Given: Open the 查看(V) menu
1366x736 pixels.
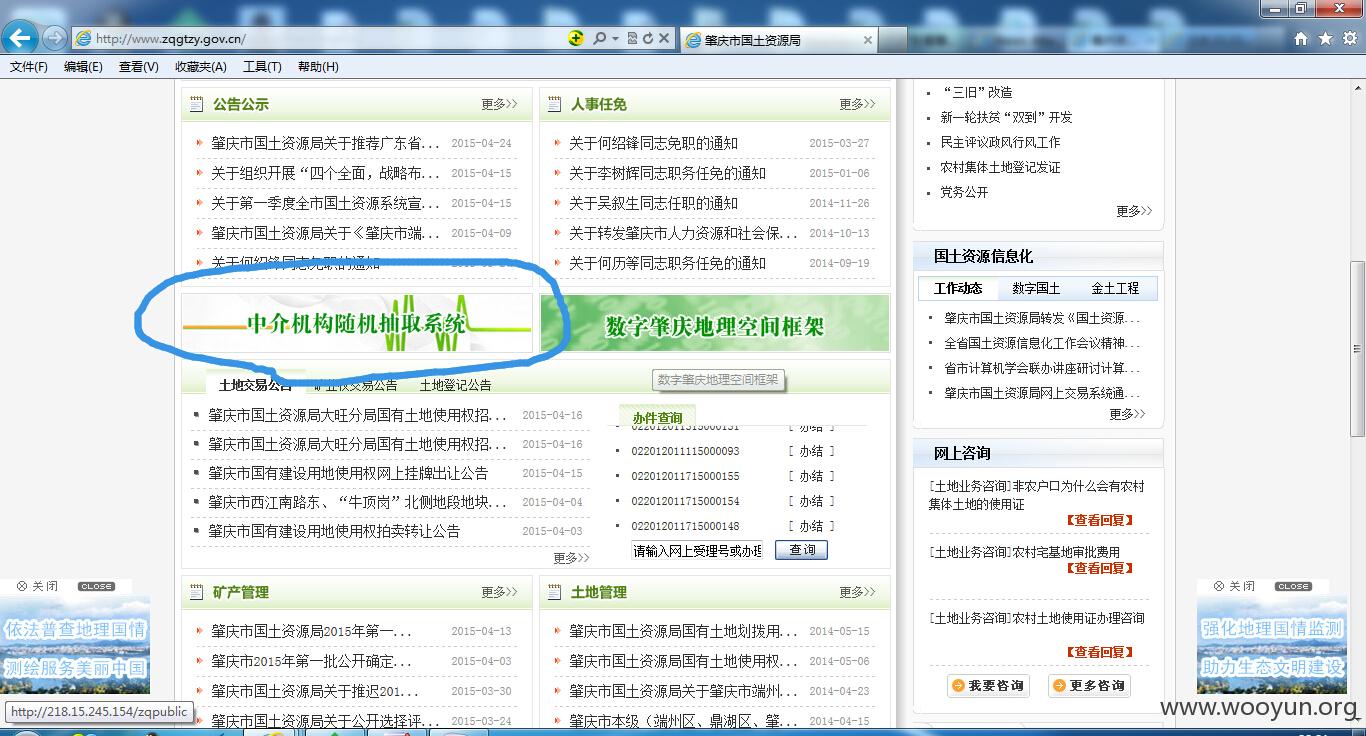Looking at the screenshot, I should (138, 67).
